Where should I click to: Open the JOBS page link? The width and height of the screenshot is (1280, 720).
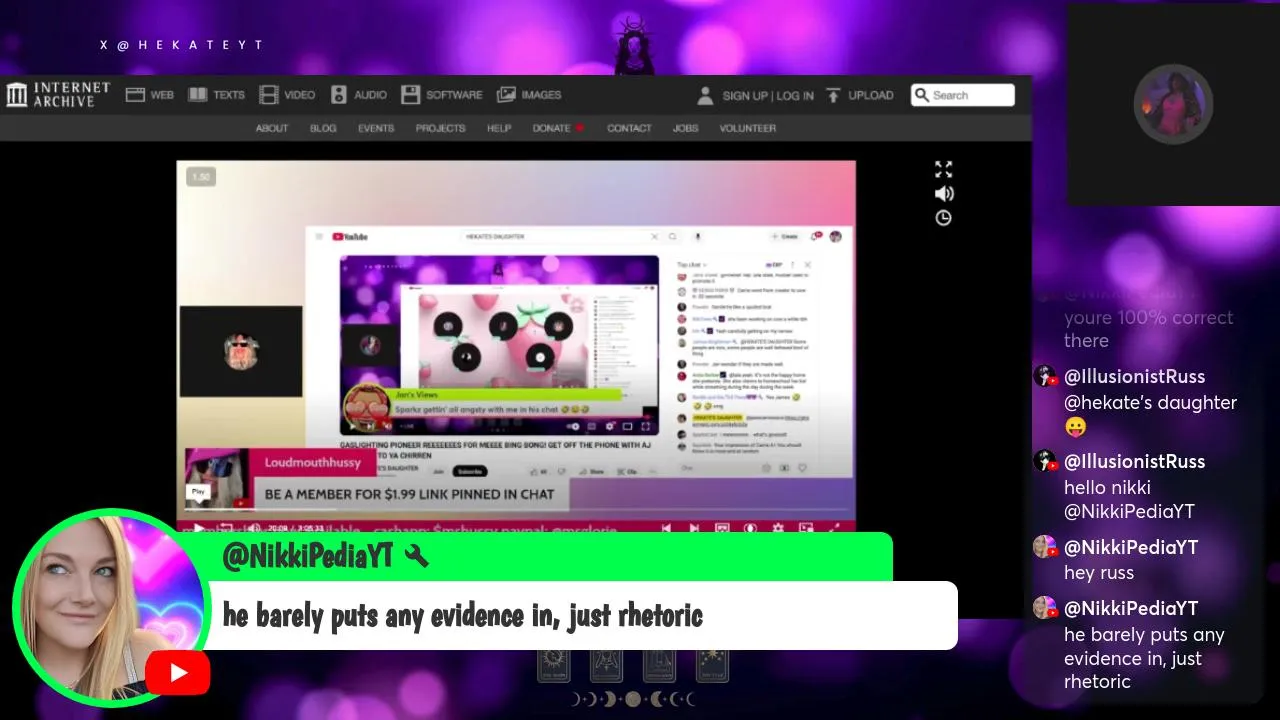pos(685,128)
